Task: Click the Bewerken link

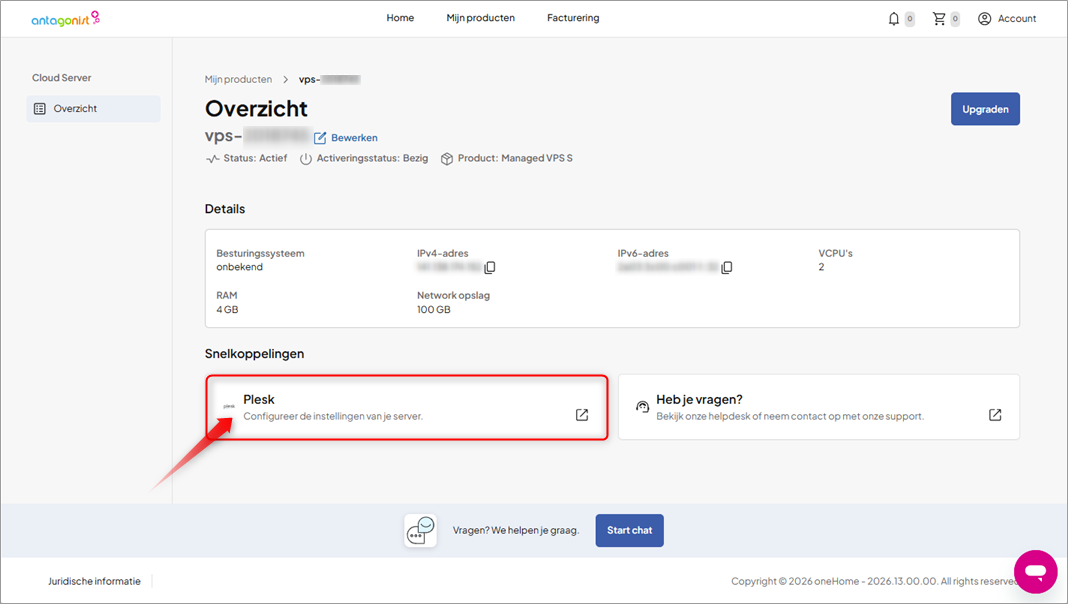Action: click(x=354, y=138)
